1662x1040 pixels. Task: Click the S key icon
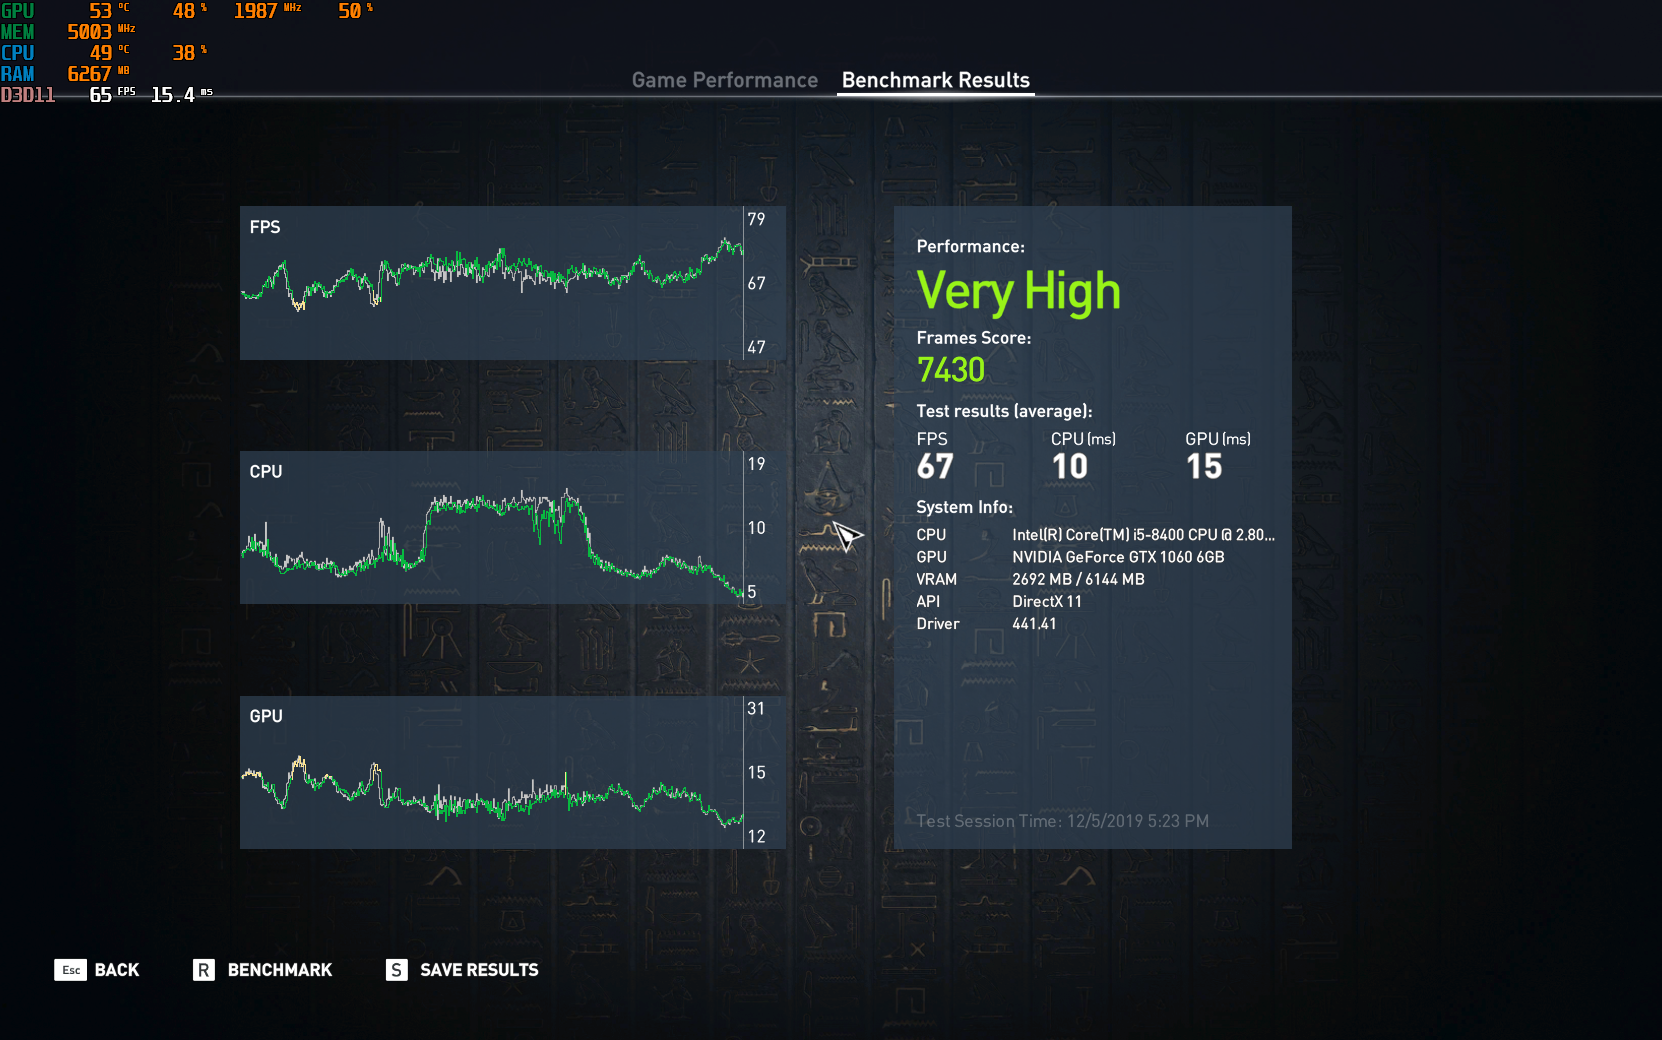click(397, 970)
